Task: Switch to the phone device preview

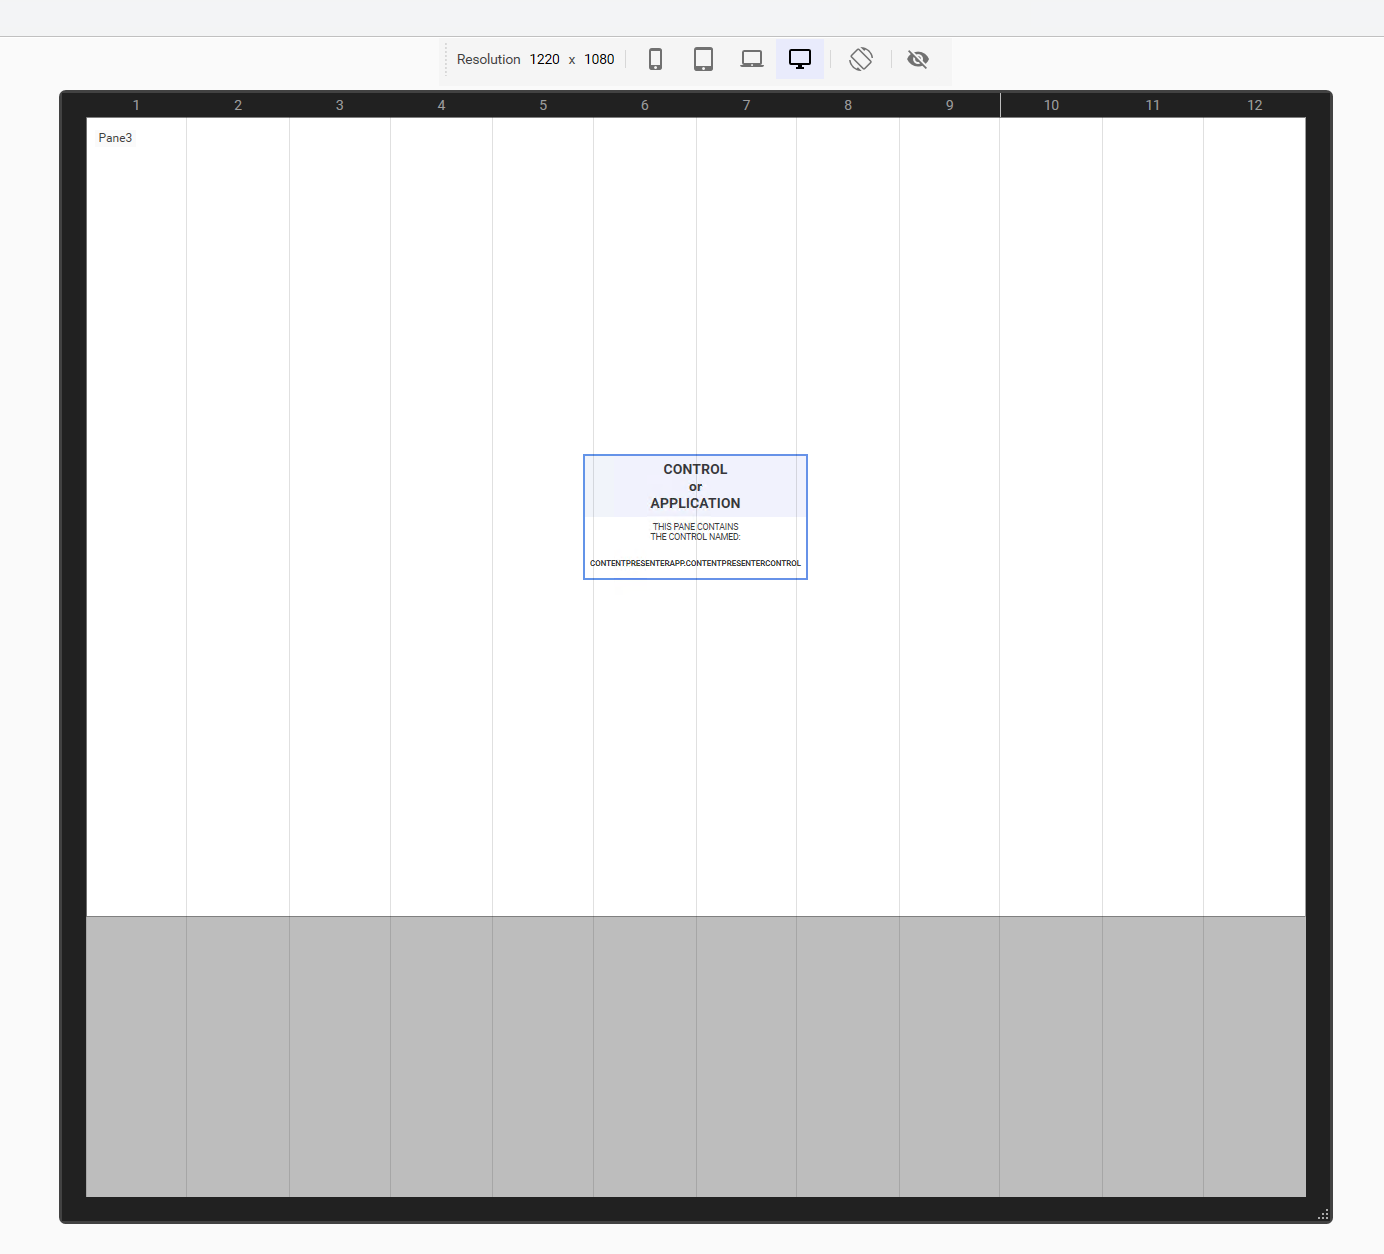Action: click(655, 59)
